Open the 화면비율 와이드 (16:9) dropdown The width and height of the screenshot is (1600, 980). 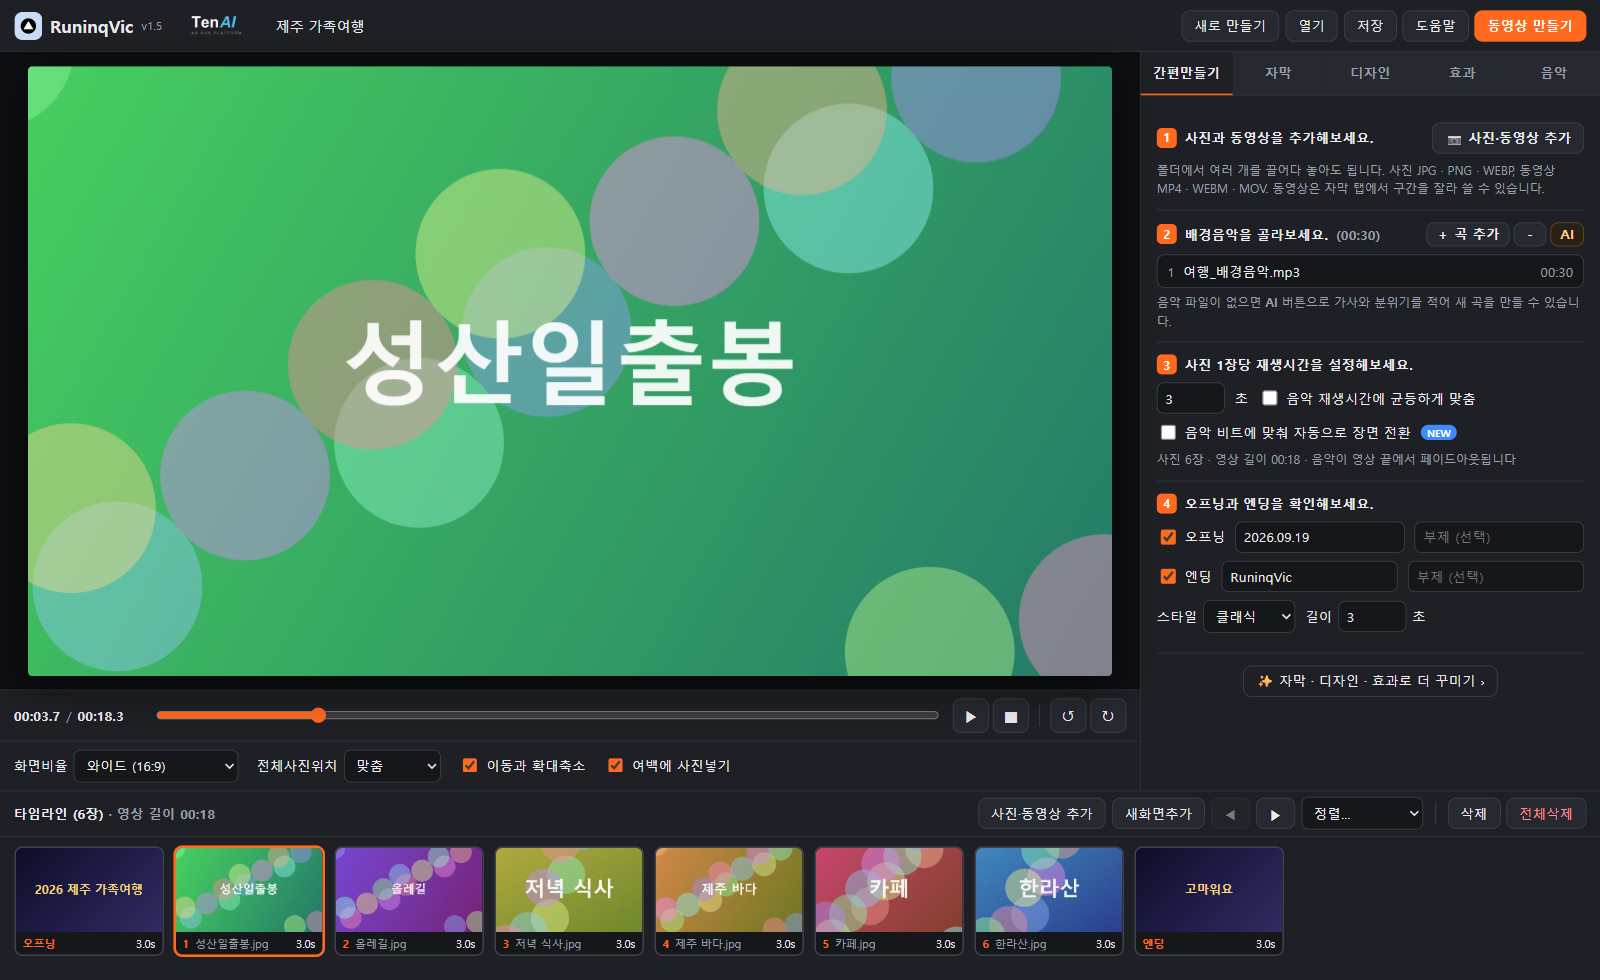[x=156, y=766]
